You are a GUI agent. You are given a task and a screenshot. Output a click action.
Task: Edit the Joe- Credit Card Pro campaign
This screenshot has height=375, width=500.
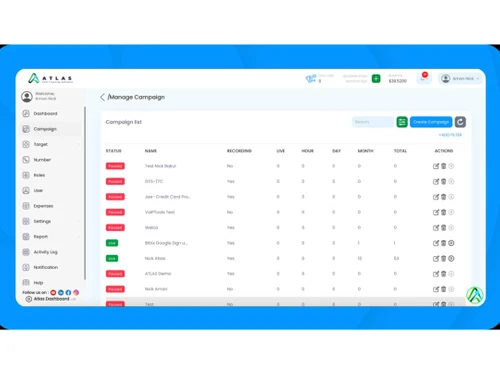(436, 197)
